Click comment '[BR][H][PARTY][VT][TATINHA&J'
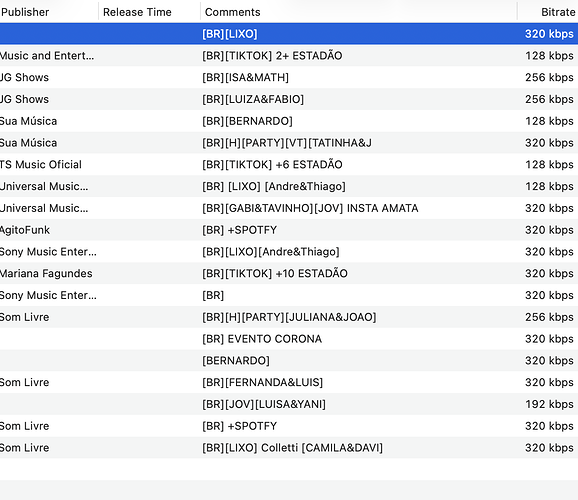Image resolution: width=578 pixels, height=500 pixels. point(287,143)
